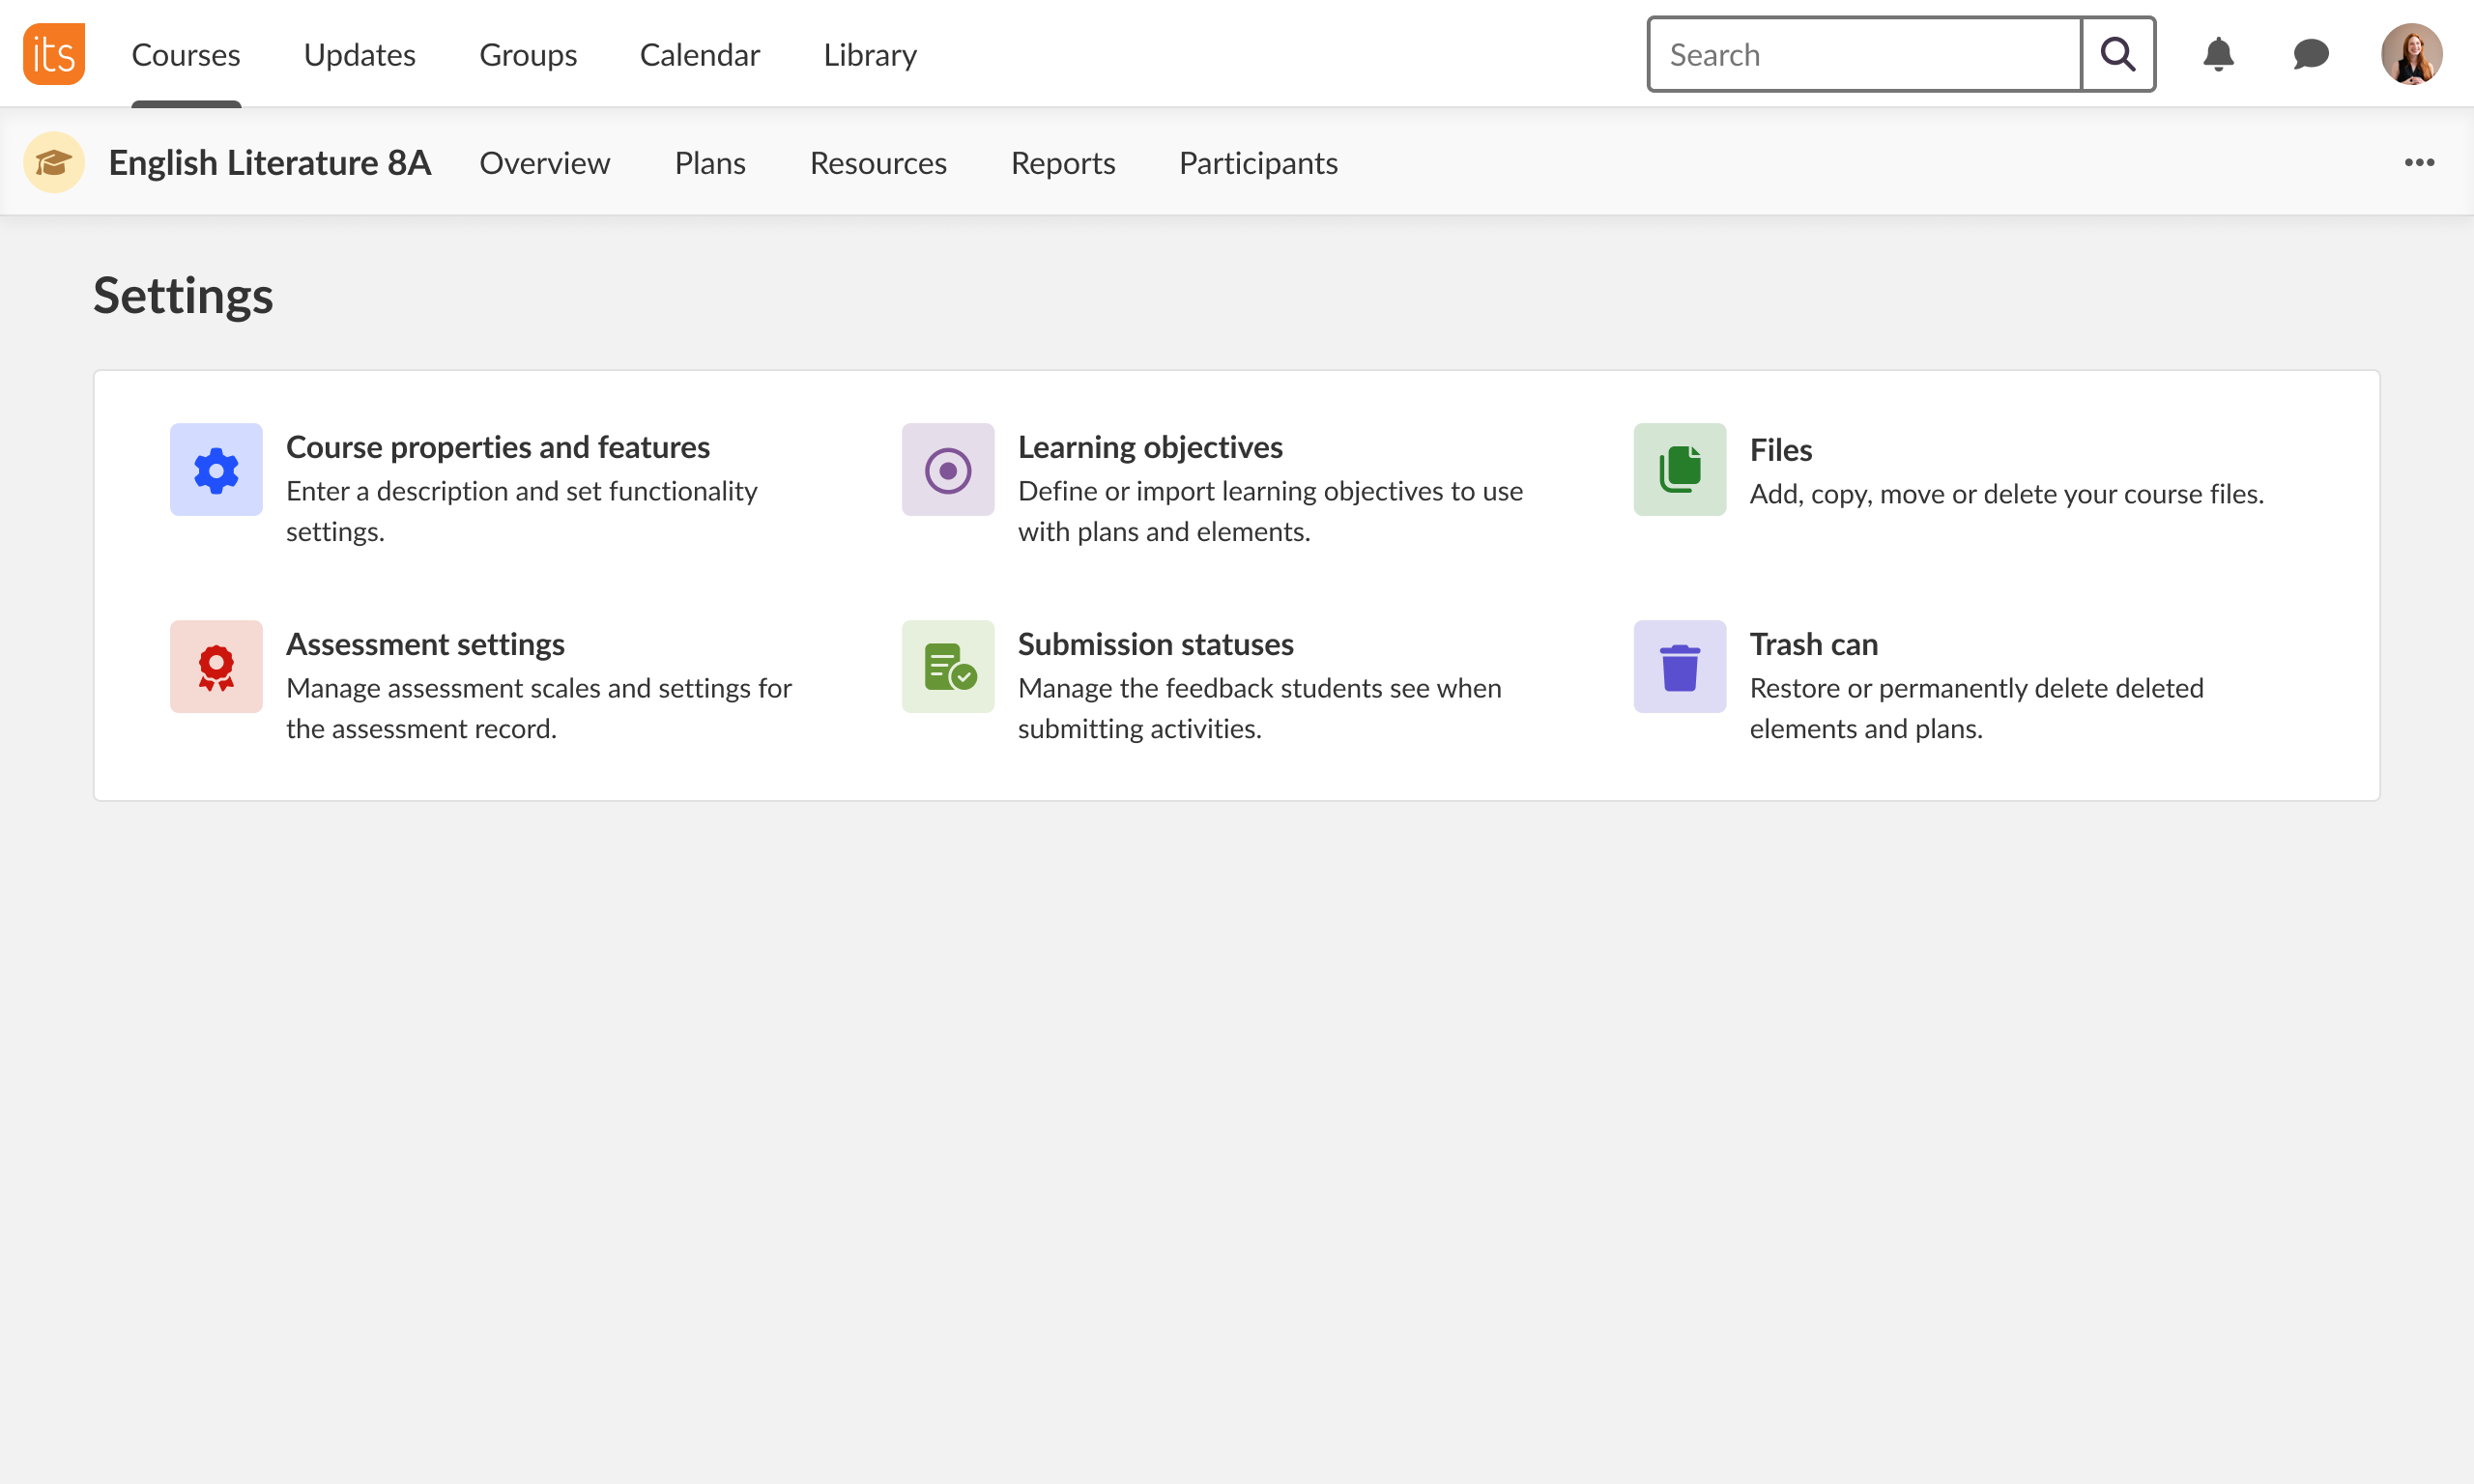Open messages speech bubble icon

[x=2310, y=54]
